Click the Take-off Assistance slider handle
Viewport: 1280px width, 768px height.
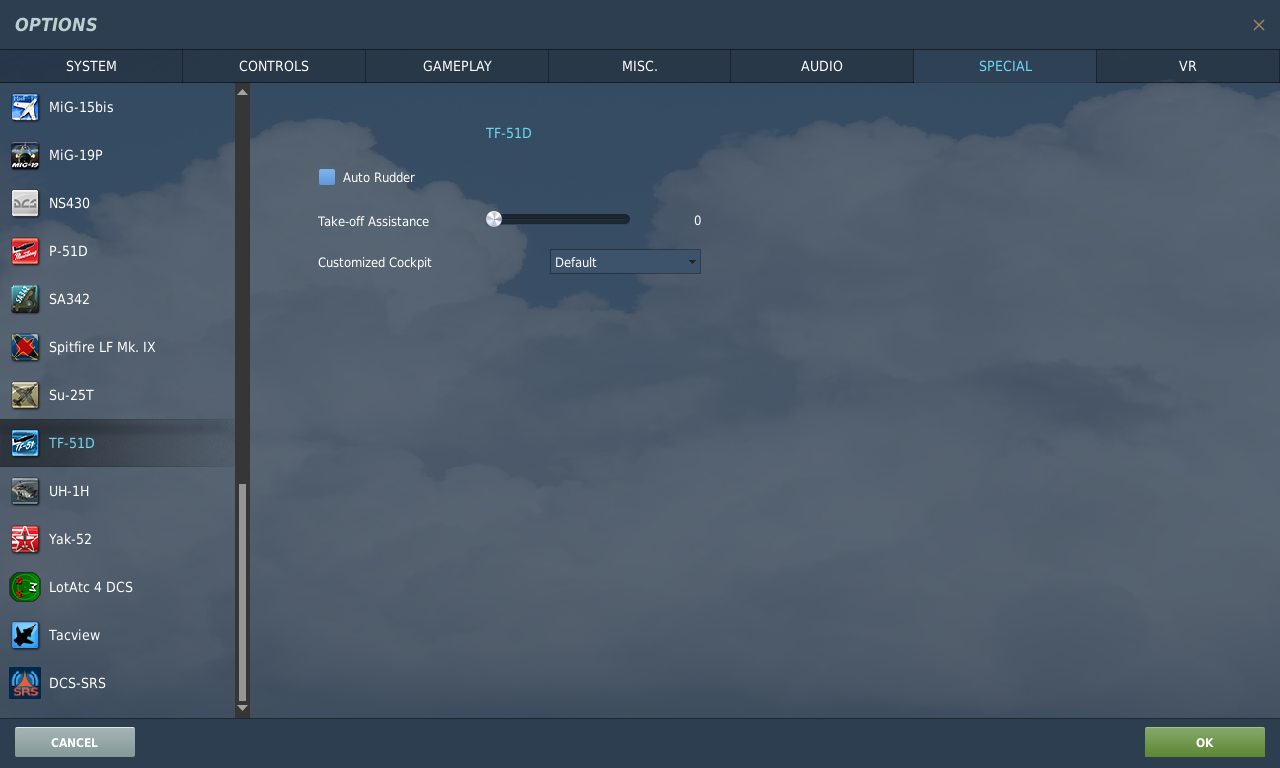(493, 219)
